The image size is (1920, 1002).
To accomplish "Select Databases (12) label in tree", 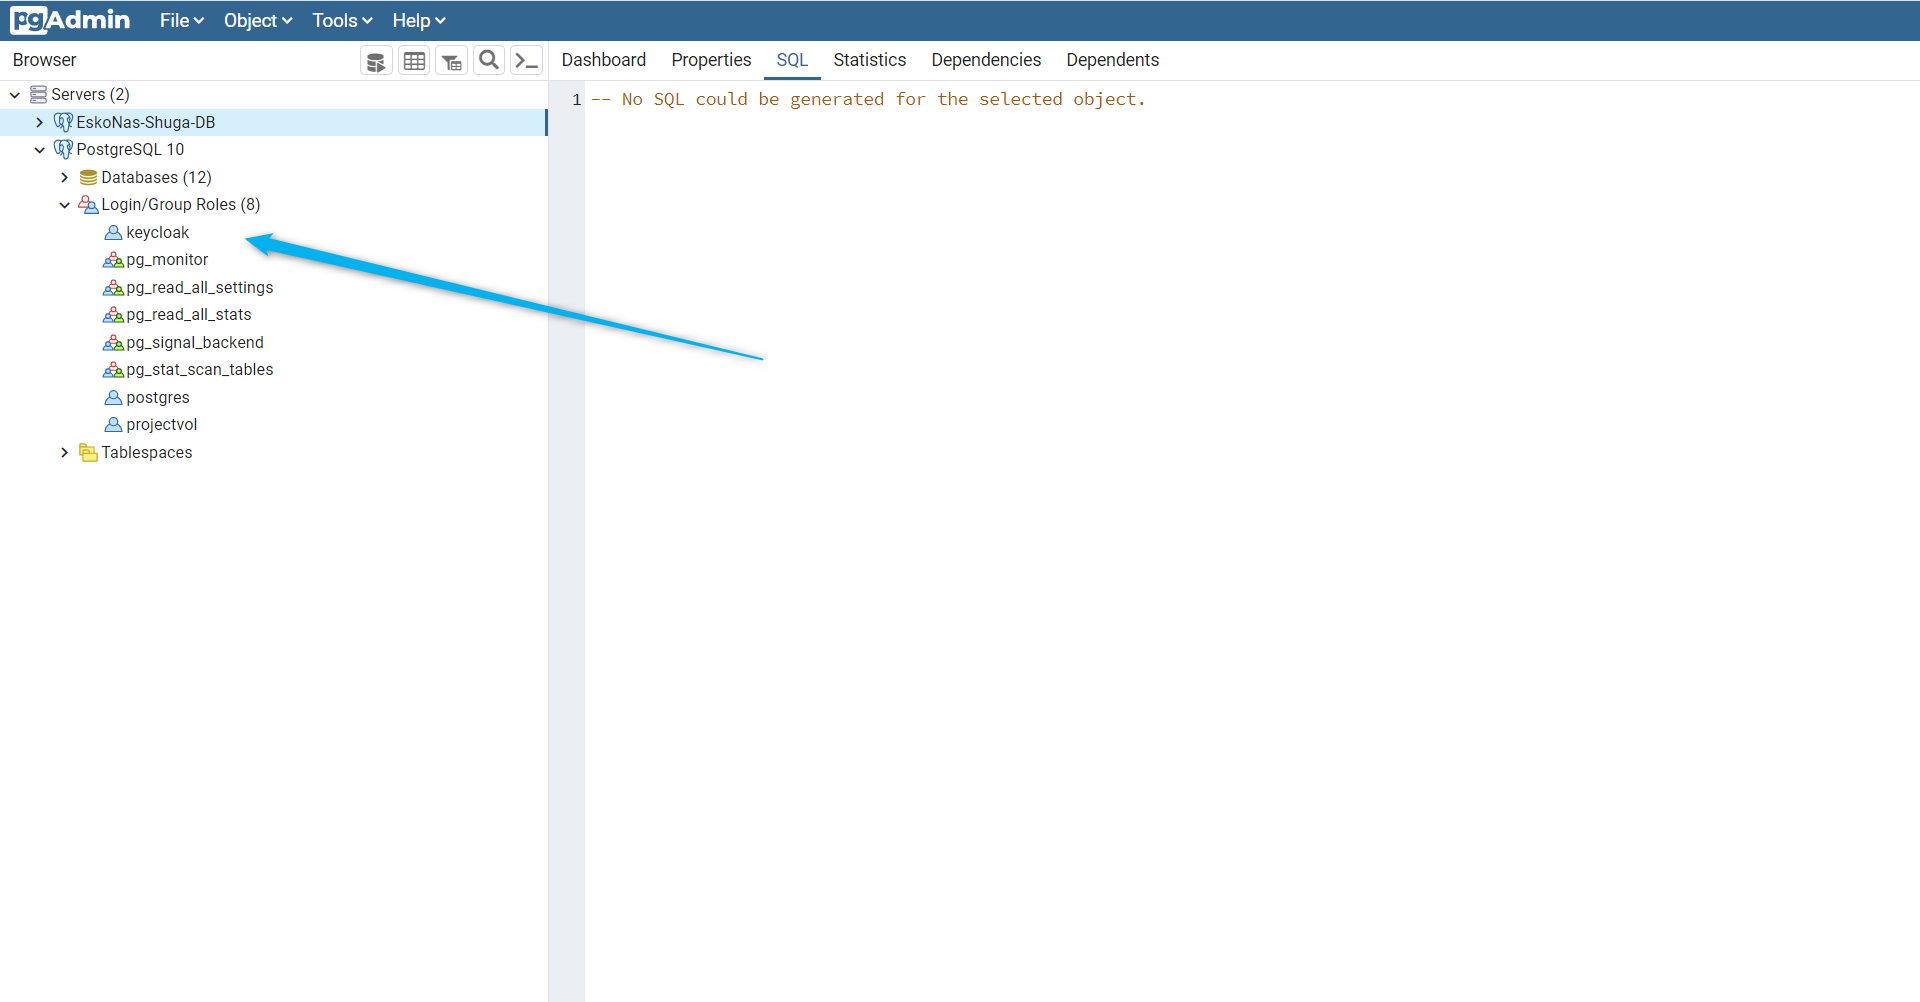I will click(x=157, y=177).
